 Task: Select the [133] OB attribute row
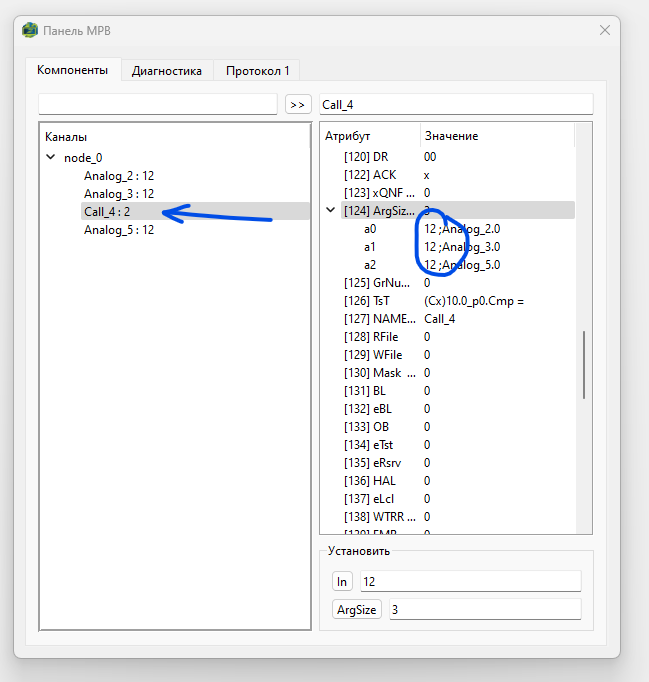[458, 427]
